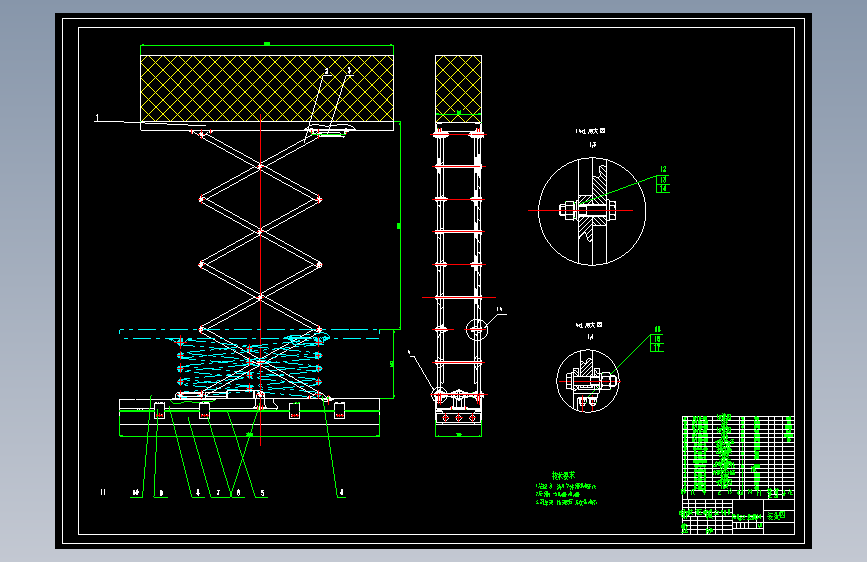Select the drawing-name cell at title block's lower right
Screen dimensions: 867x562
click(x=779, y=516)
